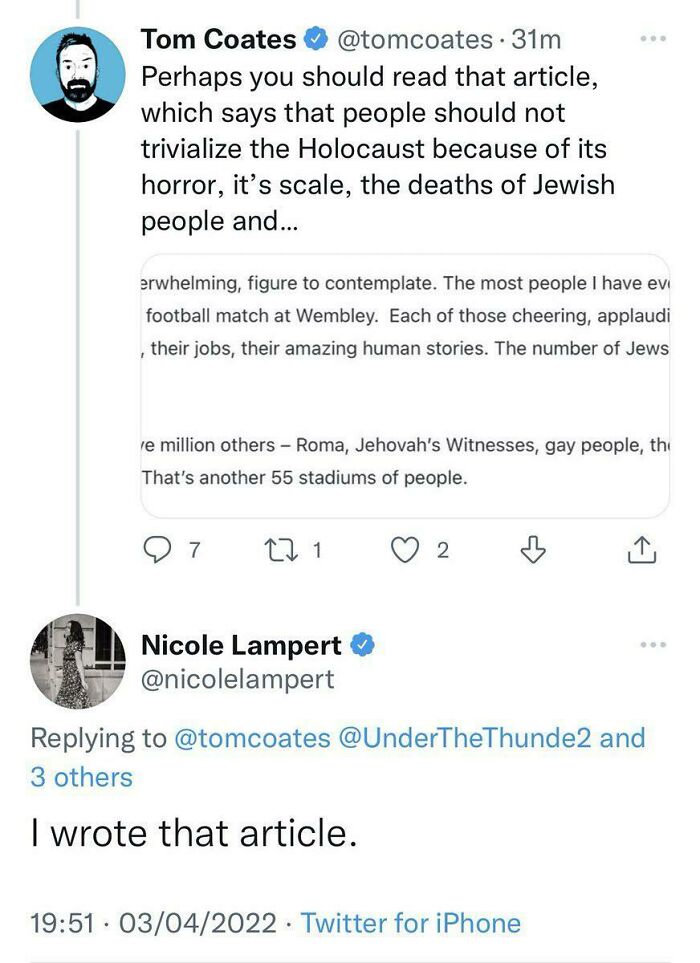
Task: Open Nicole Lampert's profile photo
Action: (79, 661)
